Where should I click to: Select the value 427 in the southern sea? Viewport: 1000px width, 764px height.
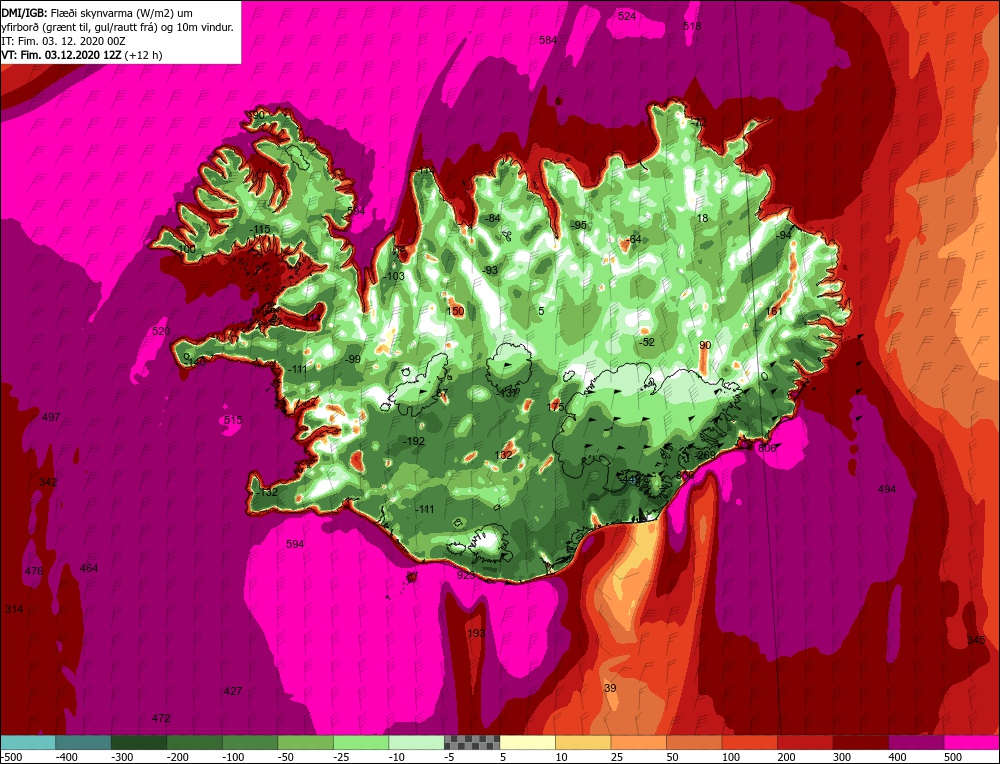click(x=233, y=691)
